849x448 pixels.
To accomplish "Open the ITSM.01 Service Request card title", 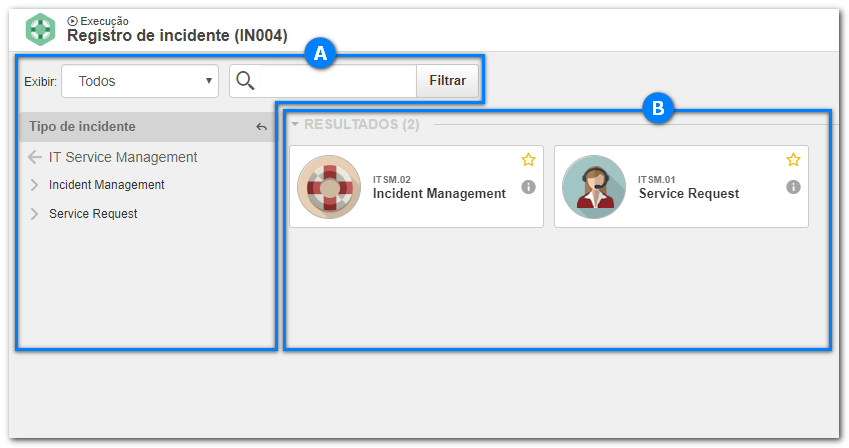I will click(689, 193).
